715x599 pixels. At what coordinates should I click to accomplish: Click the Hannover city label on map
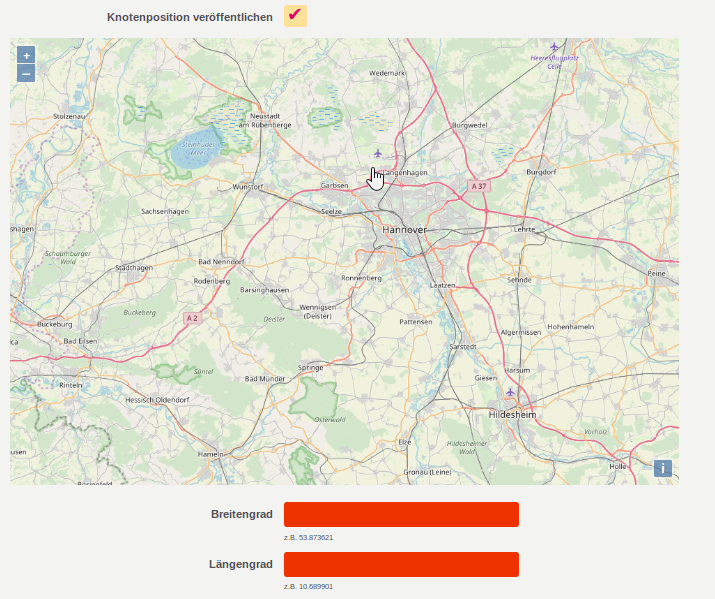click(404, 230)
